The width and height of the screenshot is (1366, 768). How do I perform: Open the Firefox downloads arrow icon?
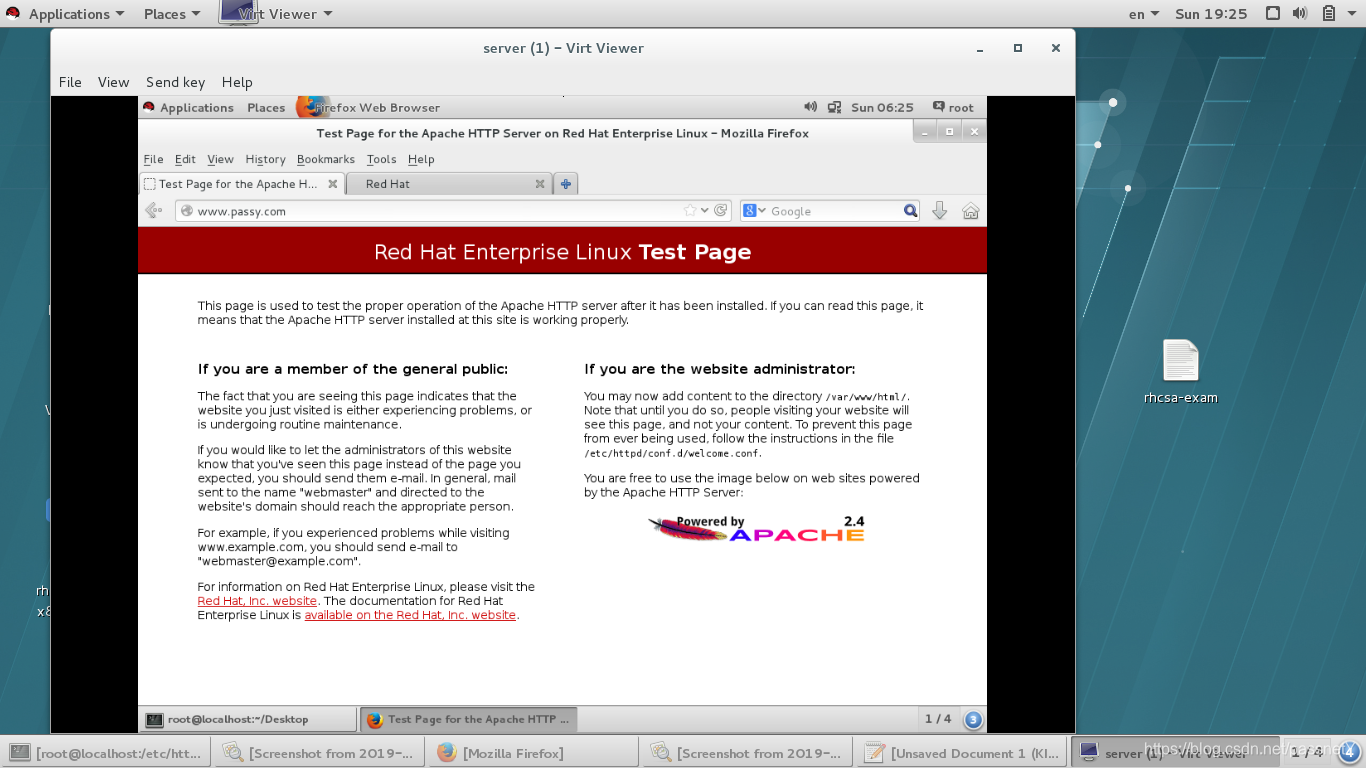pyautogui.click(x=939, y=211)
